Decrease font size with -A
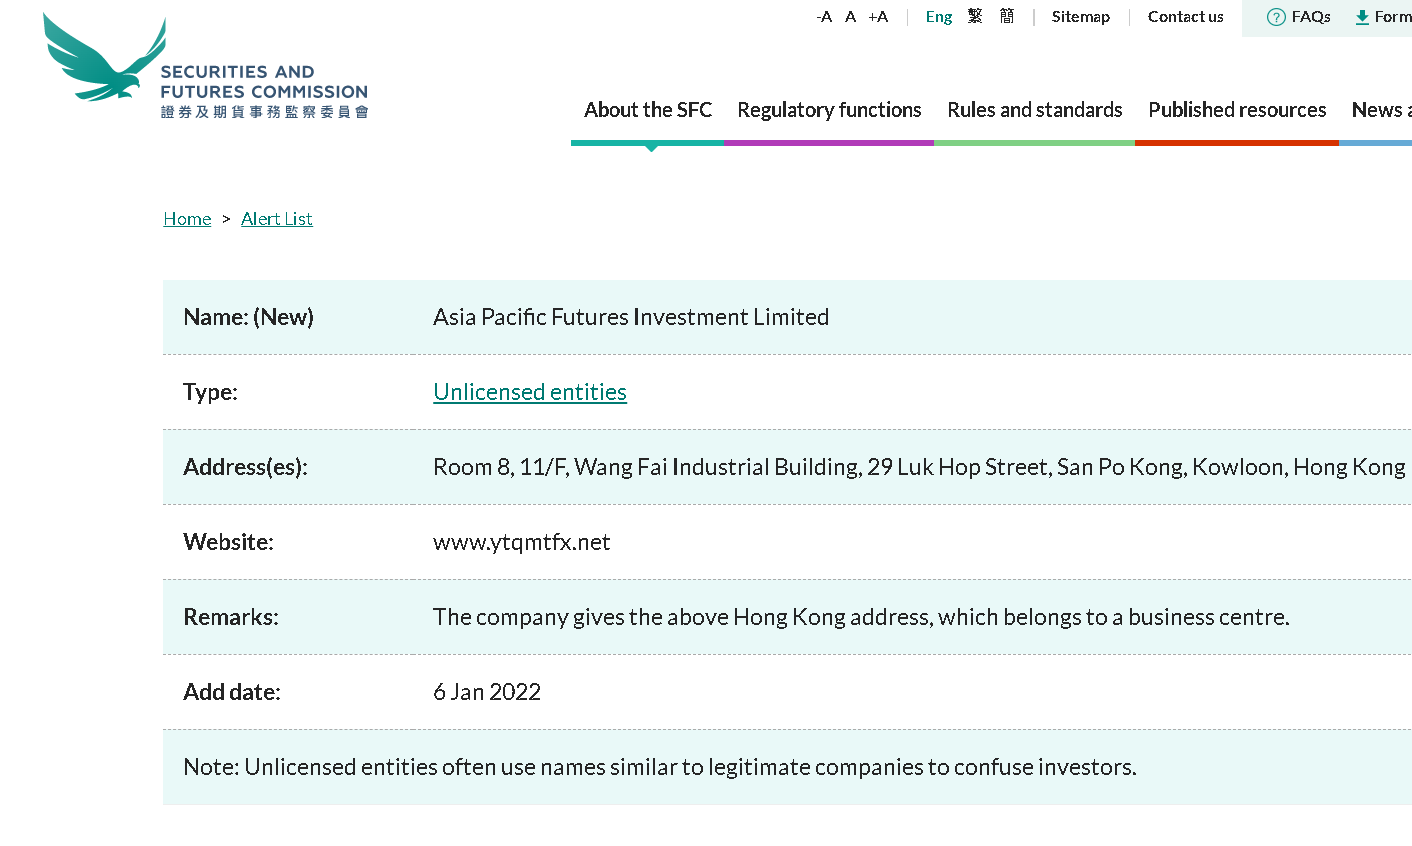 coord(824,17)
